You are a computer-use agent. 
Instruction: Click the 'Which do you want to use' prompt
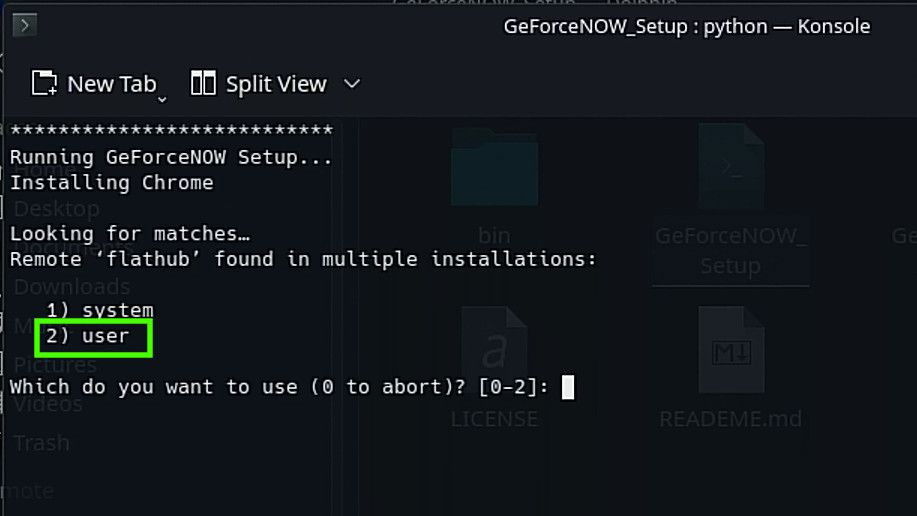(x=279, y=387)
